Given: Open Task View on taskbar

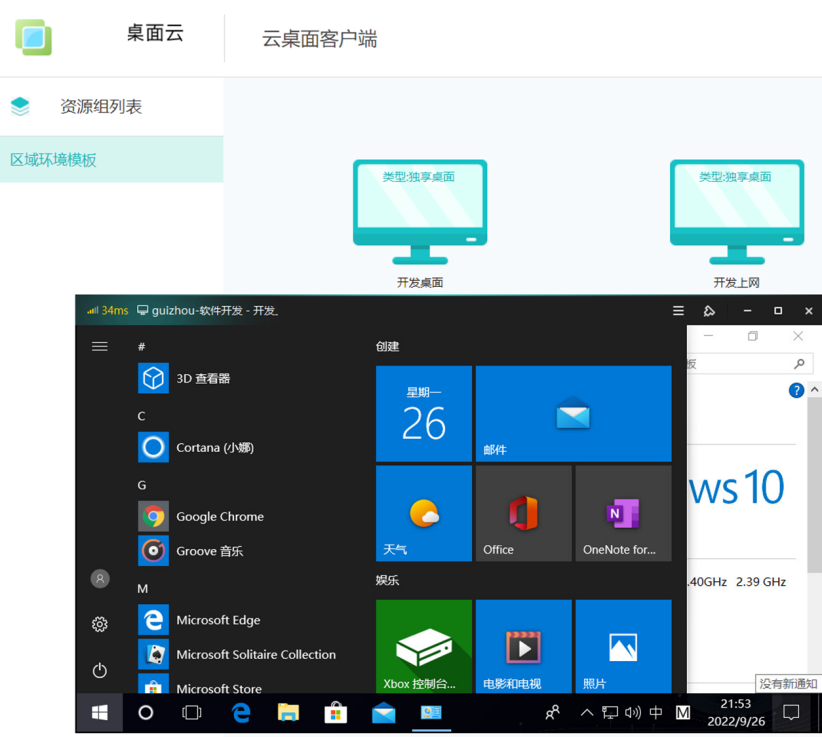Looking at the screenshot, I should (191, 712).
